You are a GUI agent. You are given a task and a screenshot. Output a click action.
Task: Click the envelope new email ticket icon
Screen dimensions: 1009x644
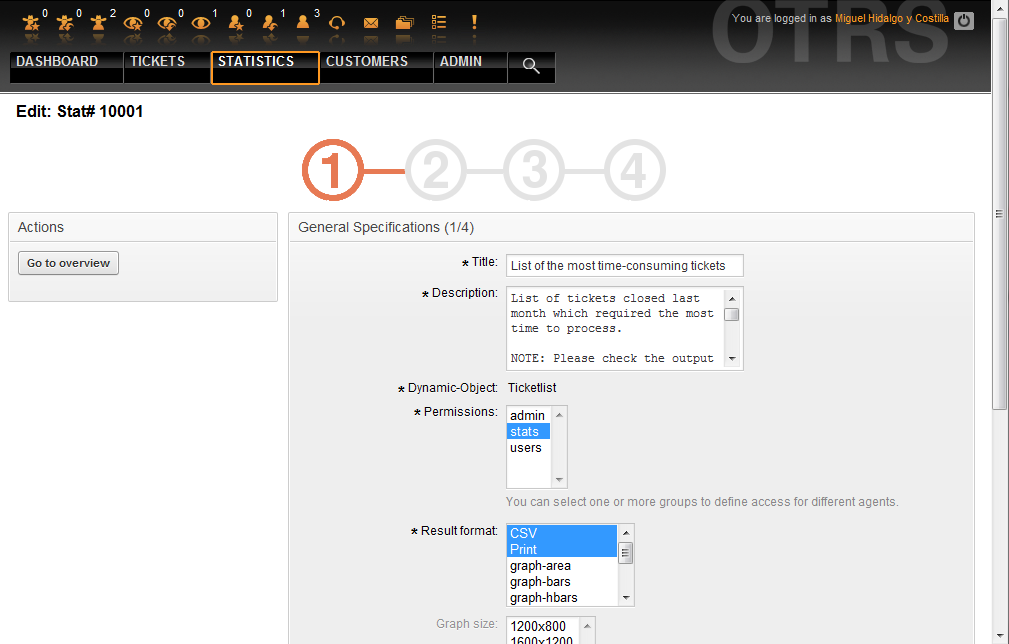pos(371,22)
